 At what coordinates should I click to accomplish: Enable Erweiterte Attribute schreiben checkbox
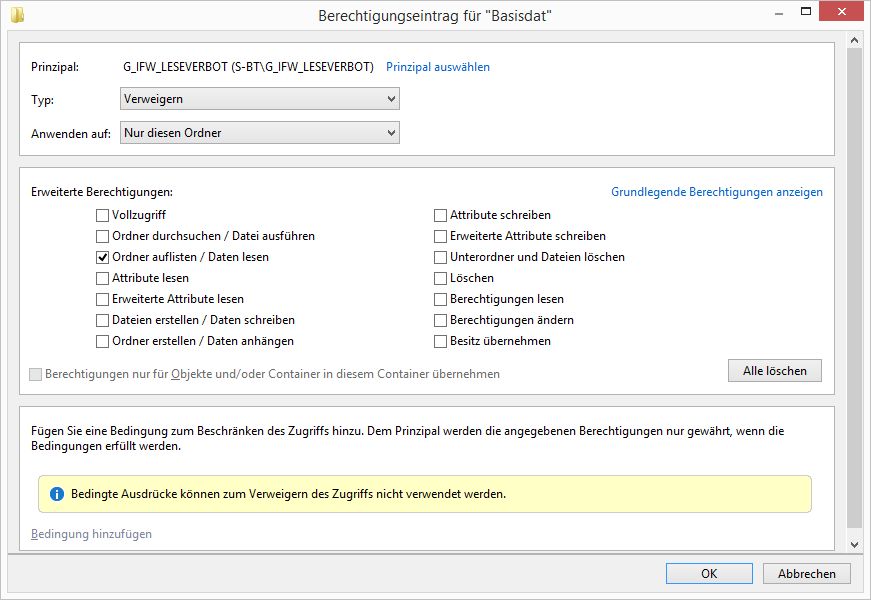pos(440,236)
